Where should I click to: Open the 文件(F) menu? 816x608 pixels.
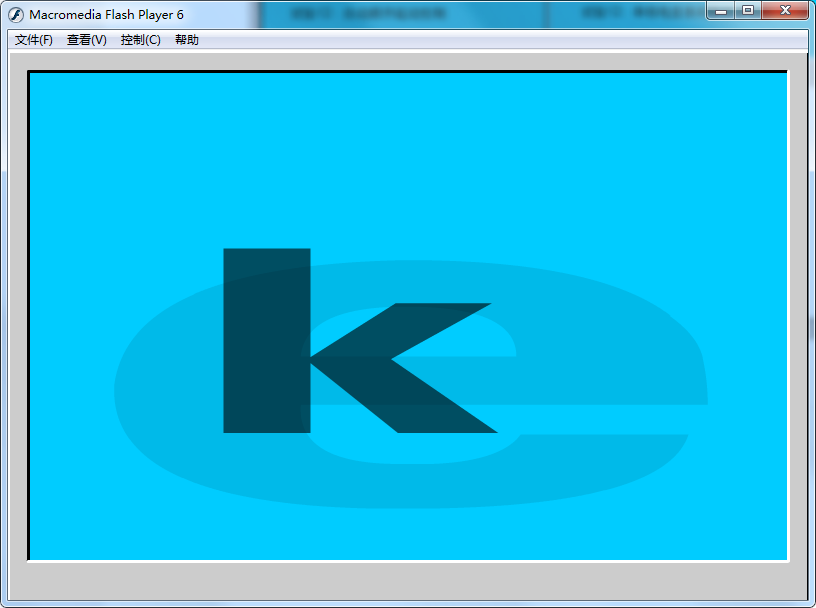[34, 40]
